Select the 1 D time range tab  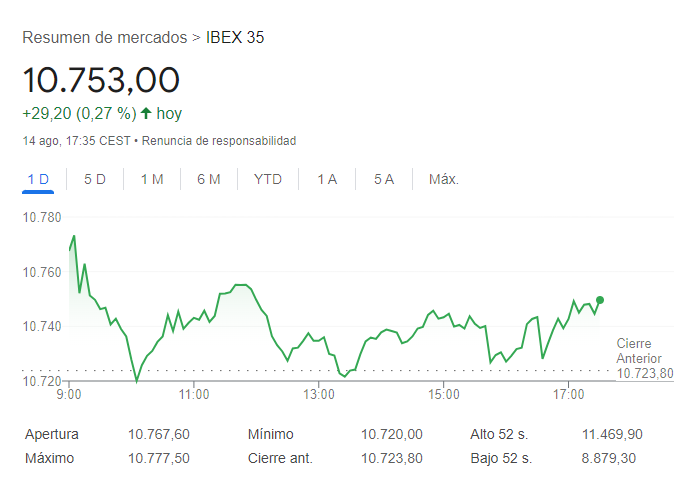[x=38, y=180]
